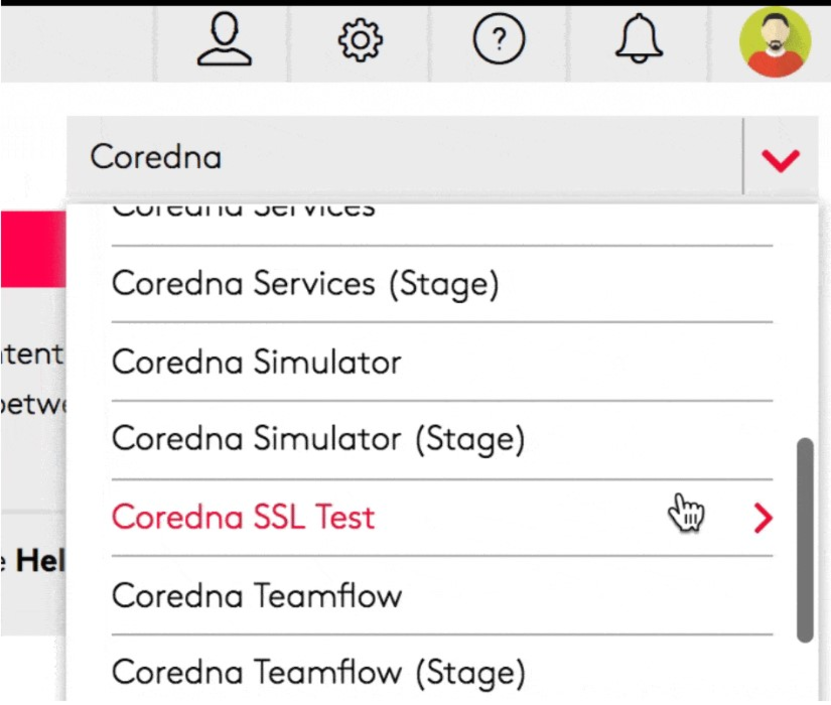
Task: Select Coredna Simulator
Action: click(442, 362)
